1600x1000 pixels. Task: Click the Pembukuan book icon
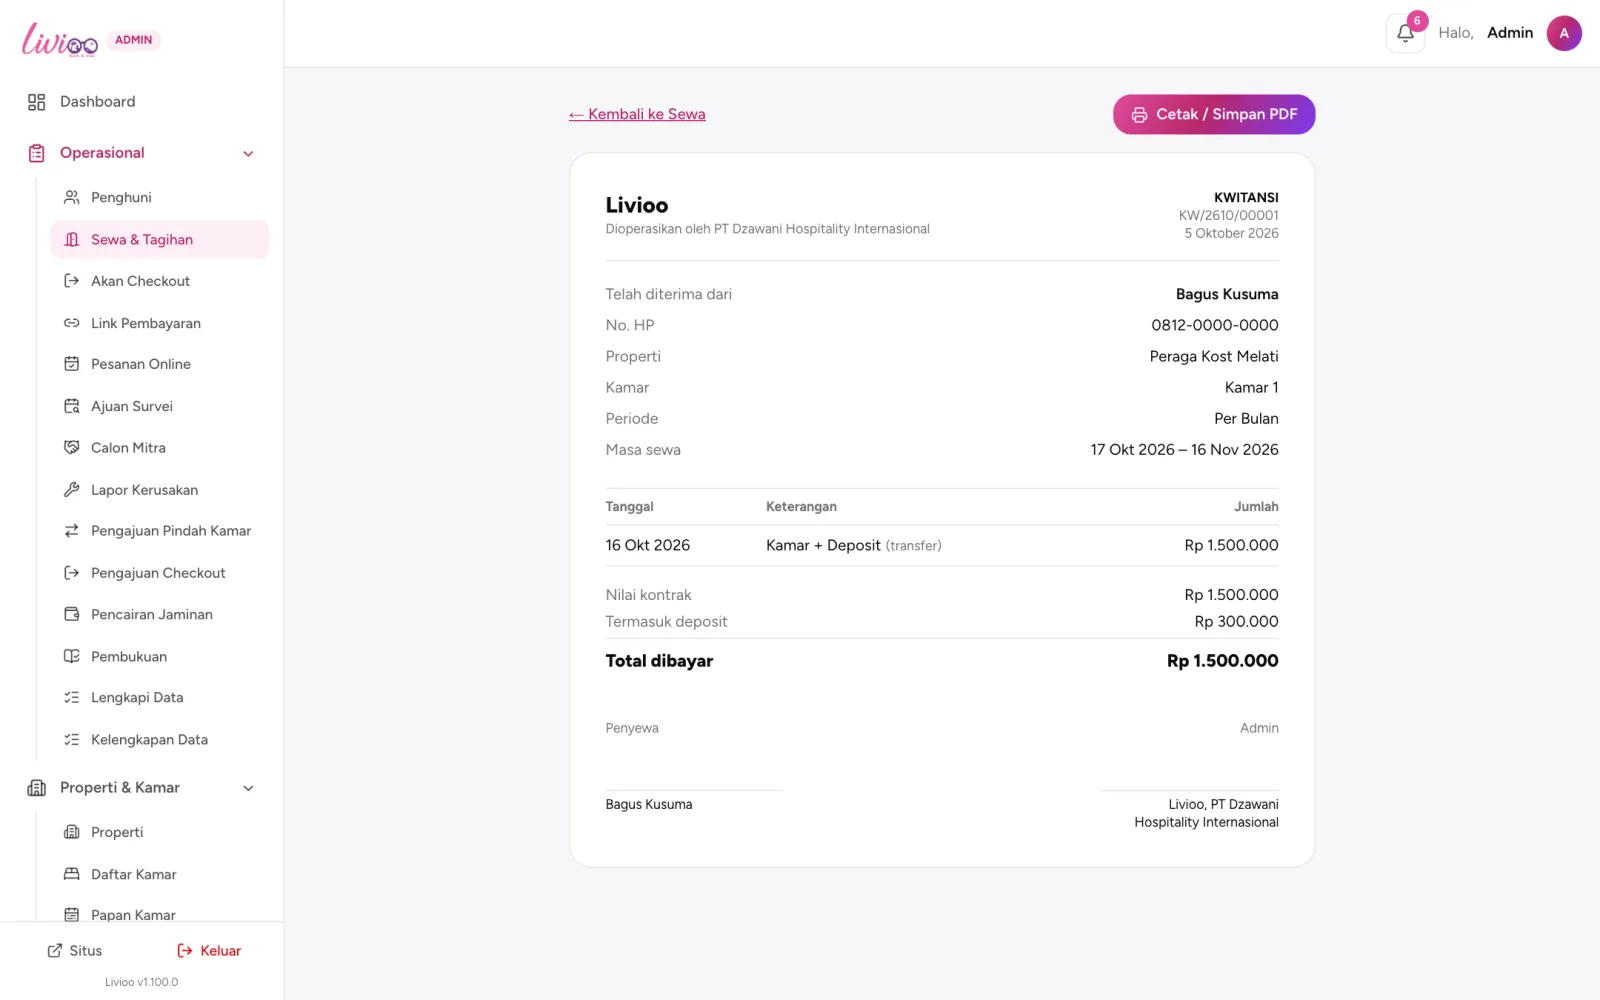click(72, 656)
